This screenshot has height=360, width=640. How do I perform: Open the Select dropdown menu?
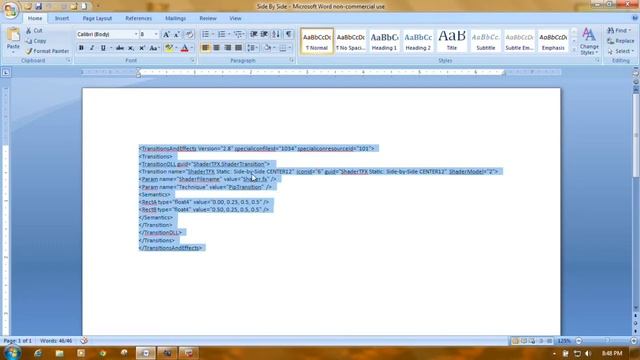(x=620, y=51)
